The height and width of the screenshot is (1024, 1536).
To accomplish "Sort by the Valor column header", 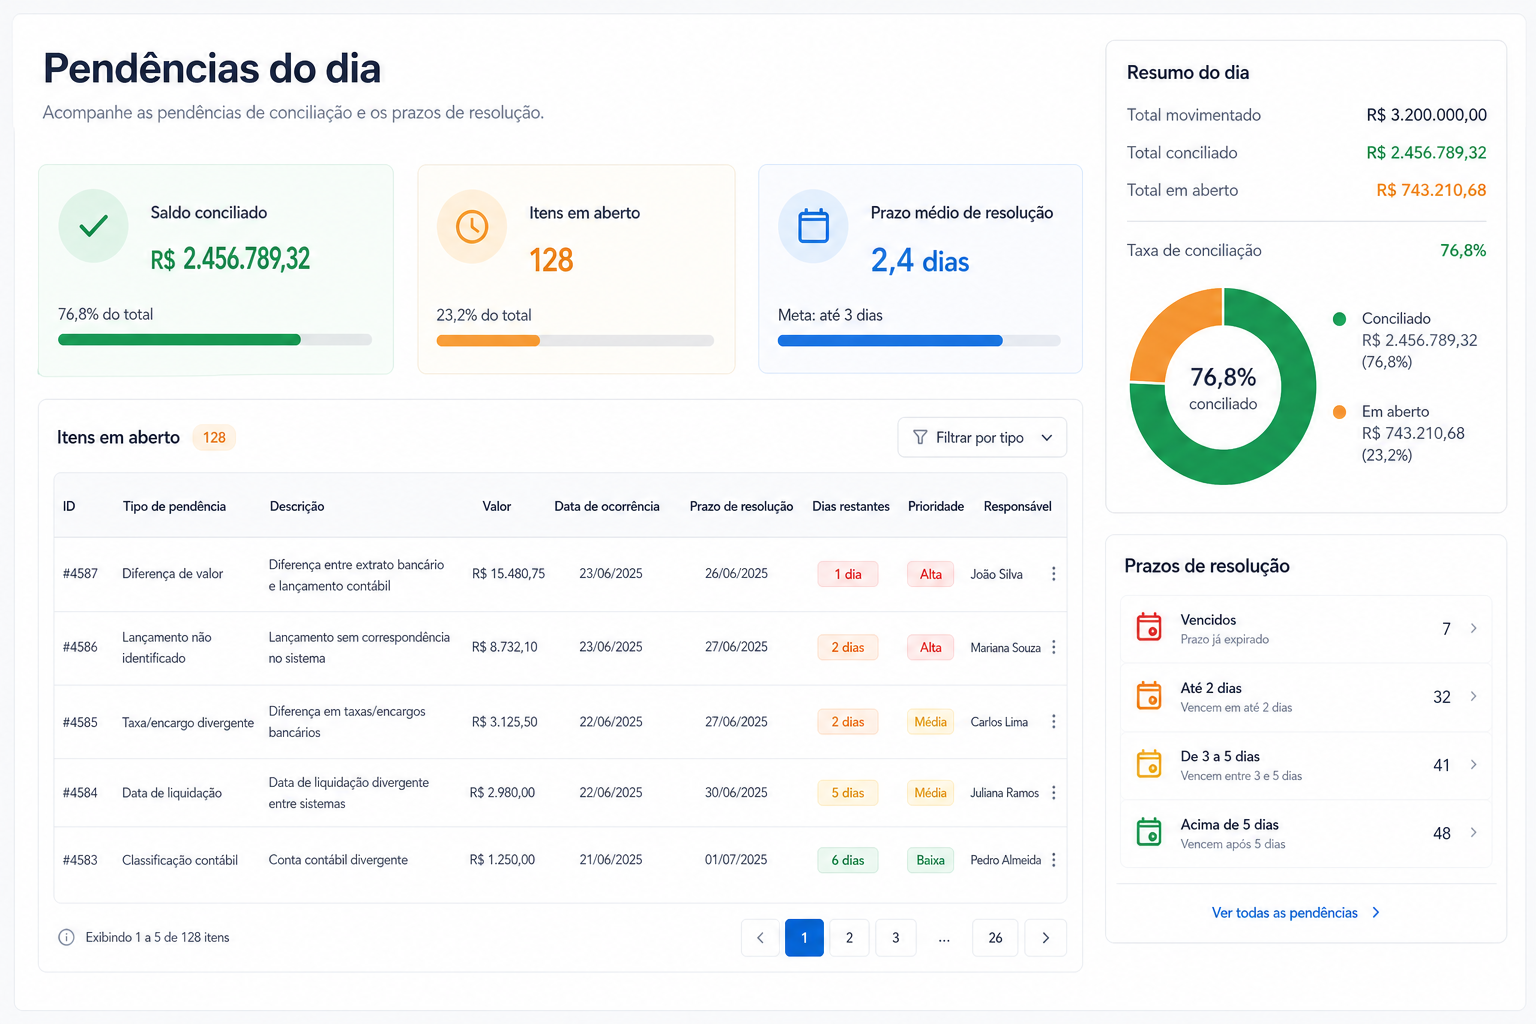I will tap(496, 506).
